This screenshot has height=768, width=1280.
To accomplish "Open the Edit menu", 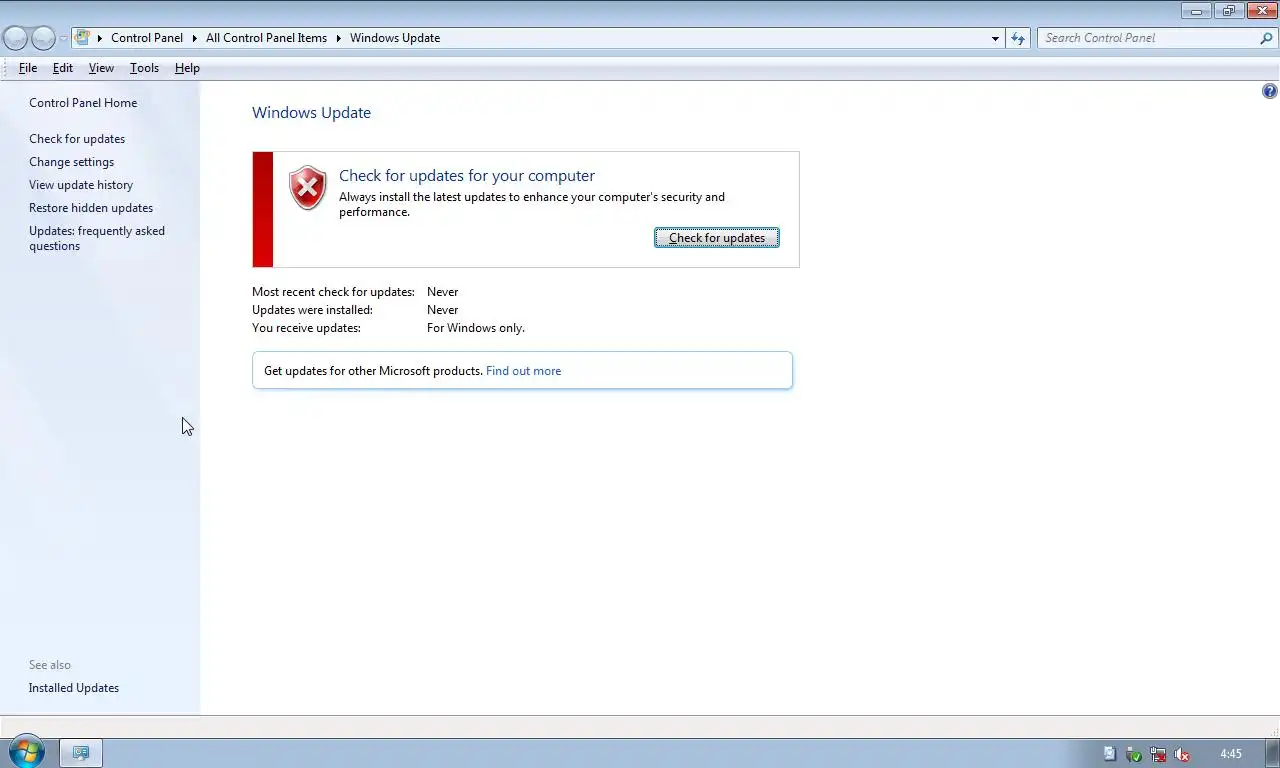I will (x=62, y=68).
